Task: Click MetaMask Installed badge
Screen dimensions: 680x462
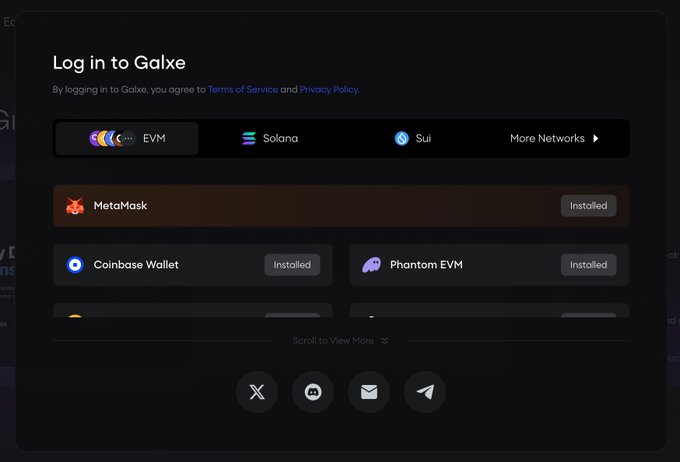Action: click(588, 206)
